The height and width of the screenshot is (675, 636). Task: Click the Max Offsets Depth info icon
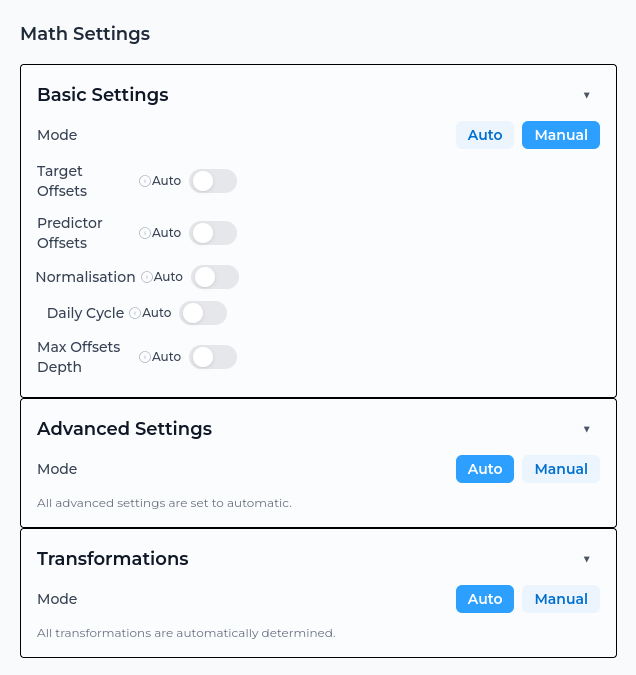click(x=145, y=357)
